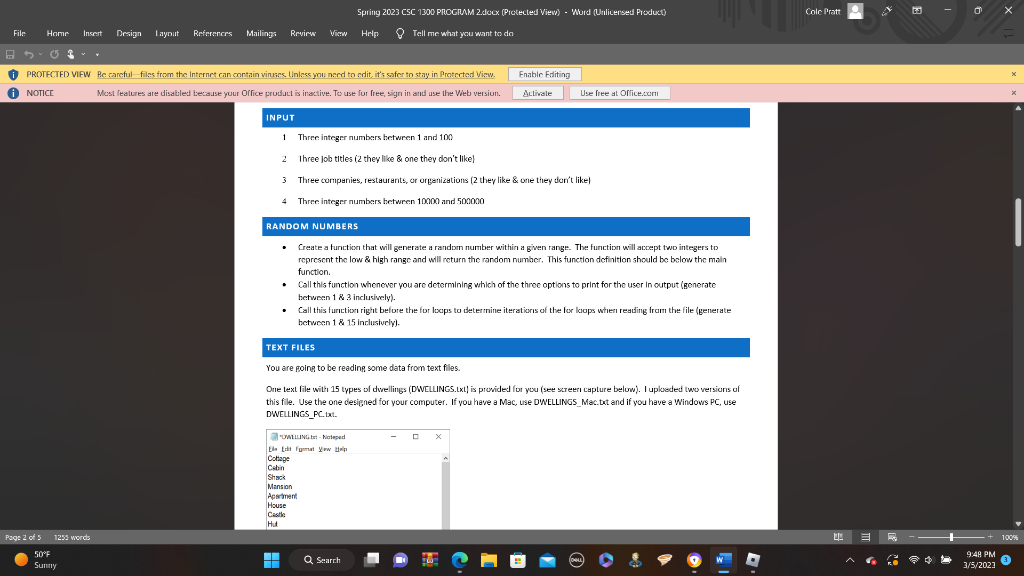Click the vertical scrollbar thumb

1018,222
